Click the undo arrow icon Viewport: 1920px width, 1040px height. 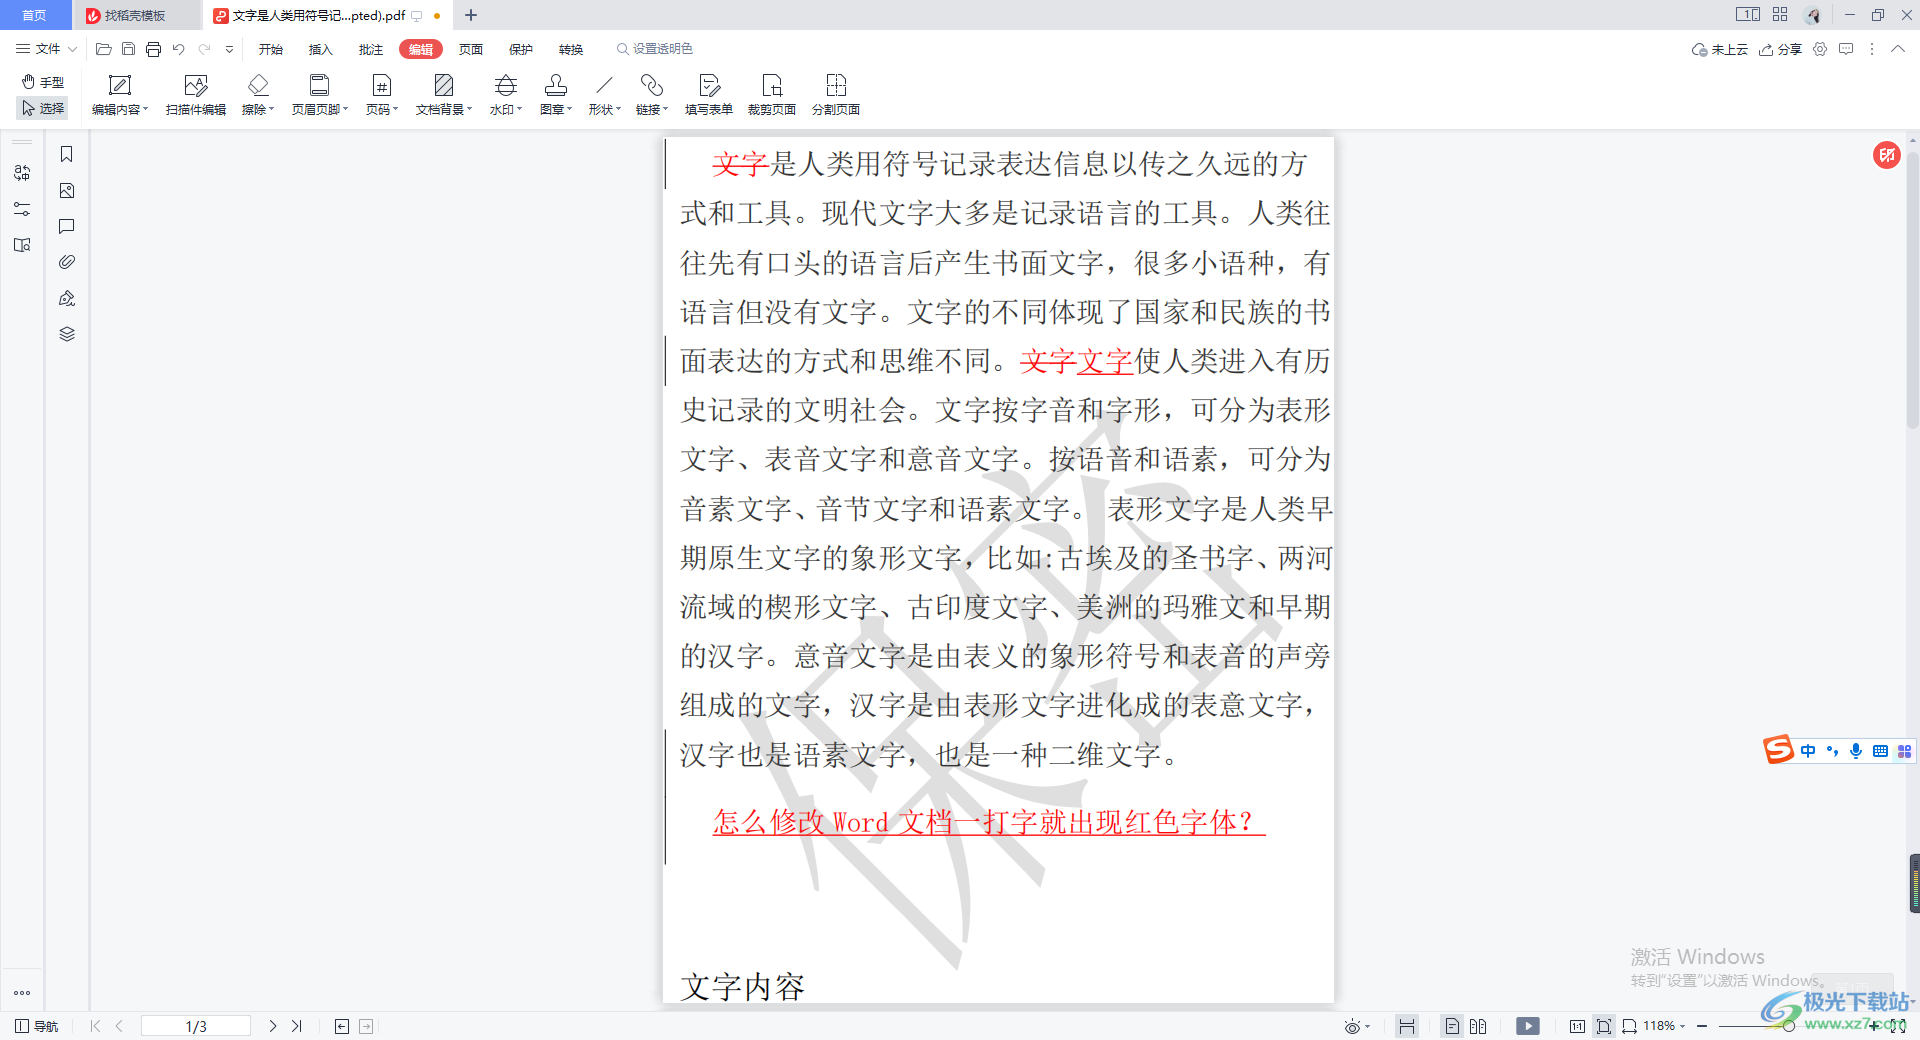178,49
